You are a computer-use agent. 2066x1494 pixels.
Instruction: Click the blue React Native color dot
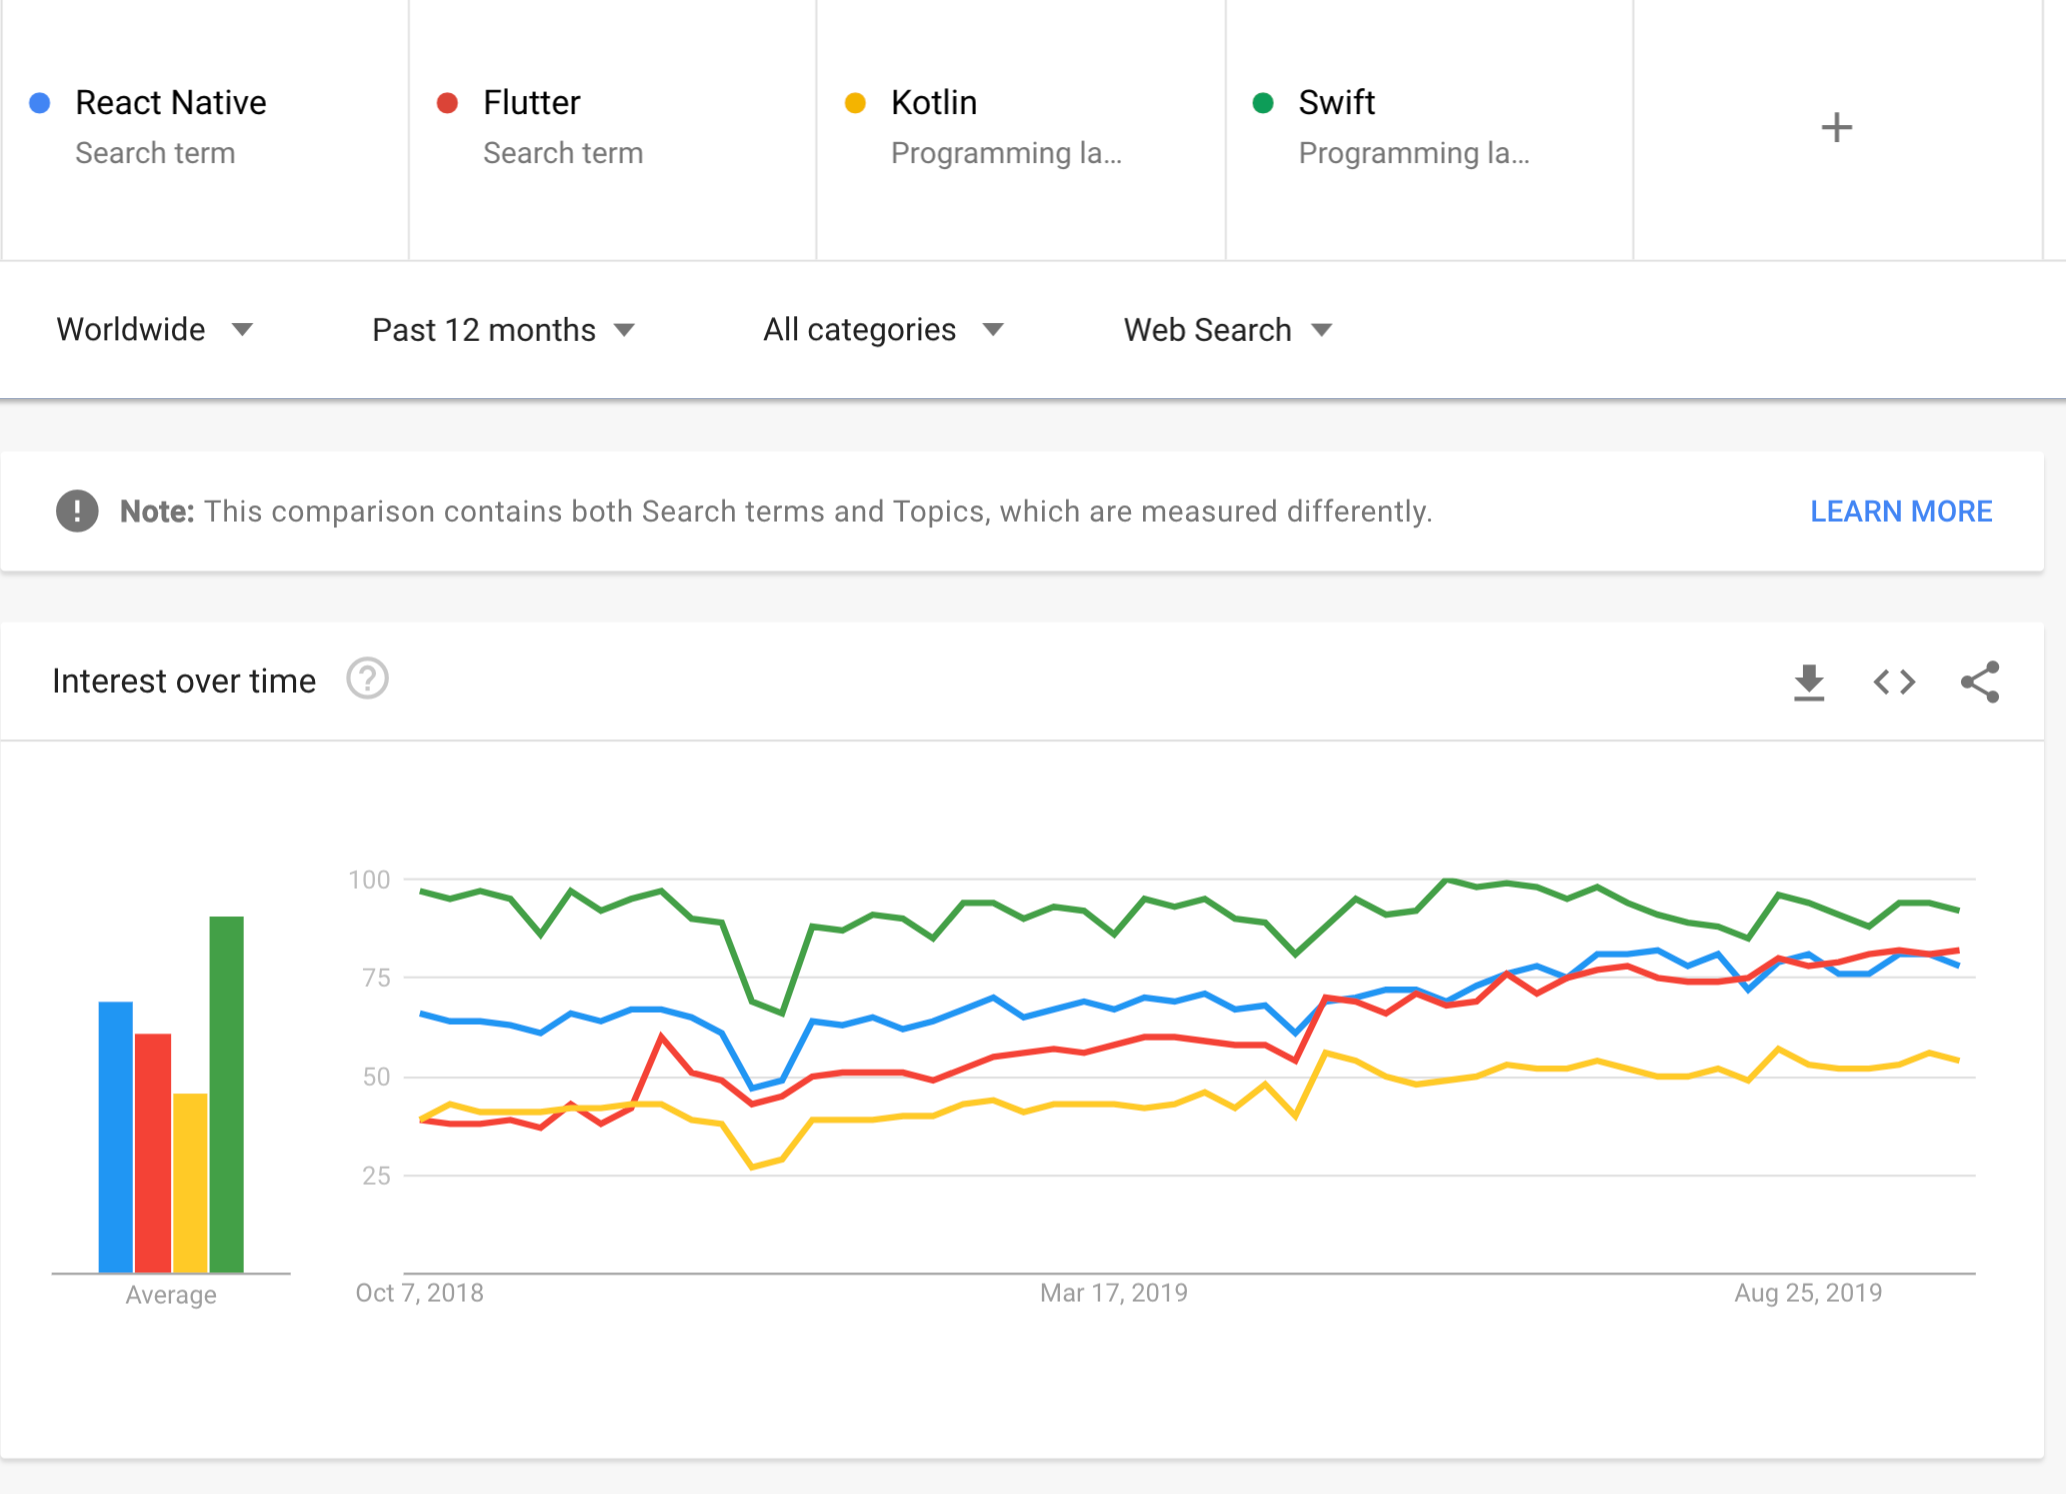(40, 103)
